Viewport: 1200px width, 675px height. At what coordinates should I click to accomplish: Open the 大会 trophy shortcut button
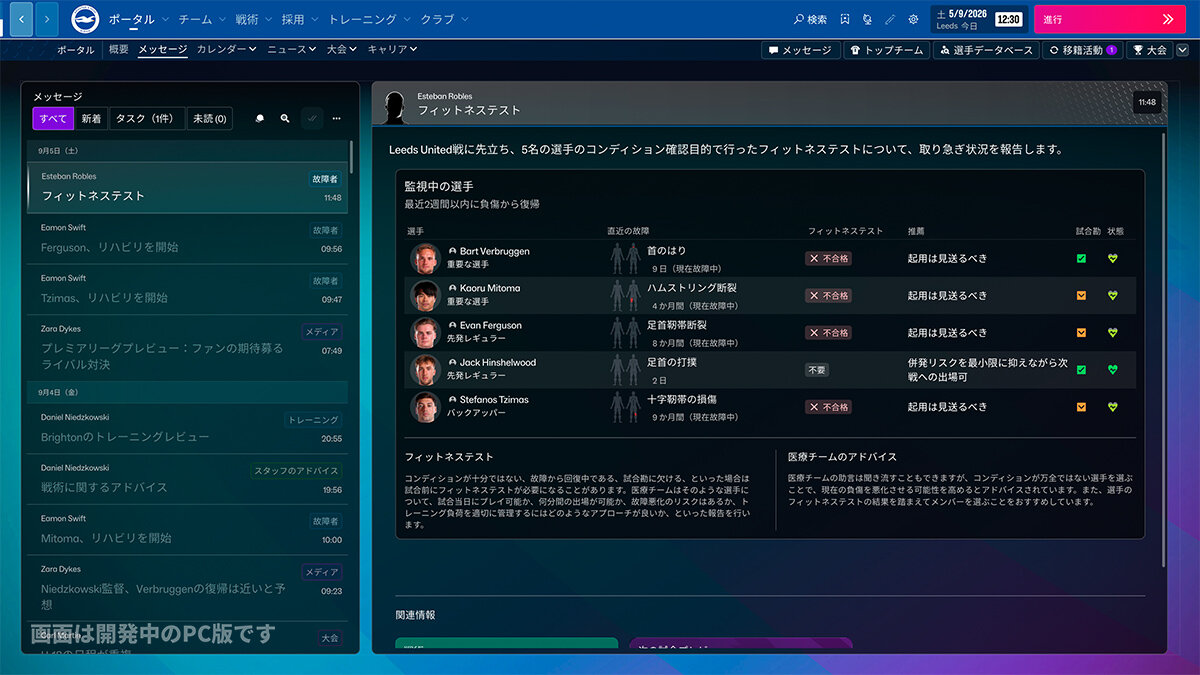click(1150, 50)
